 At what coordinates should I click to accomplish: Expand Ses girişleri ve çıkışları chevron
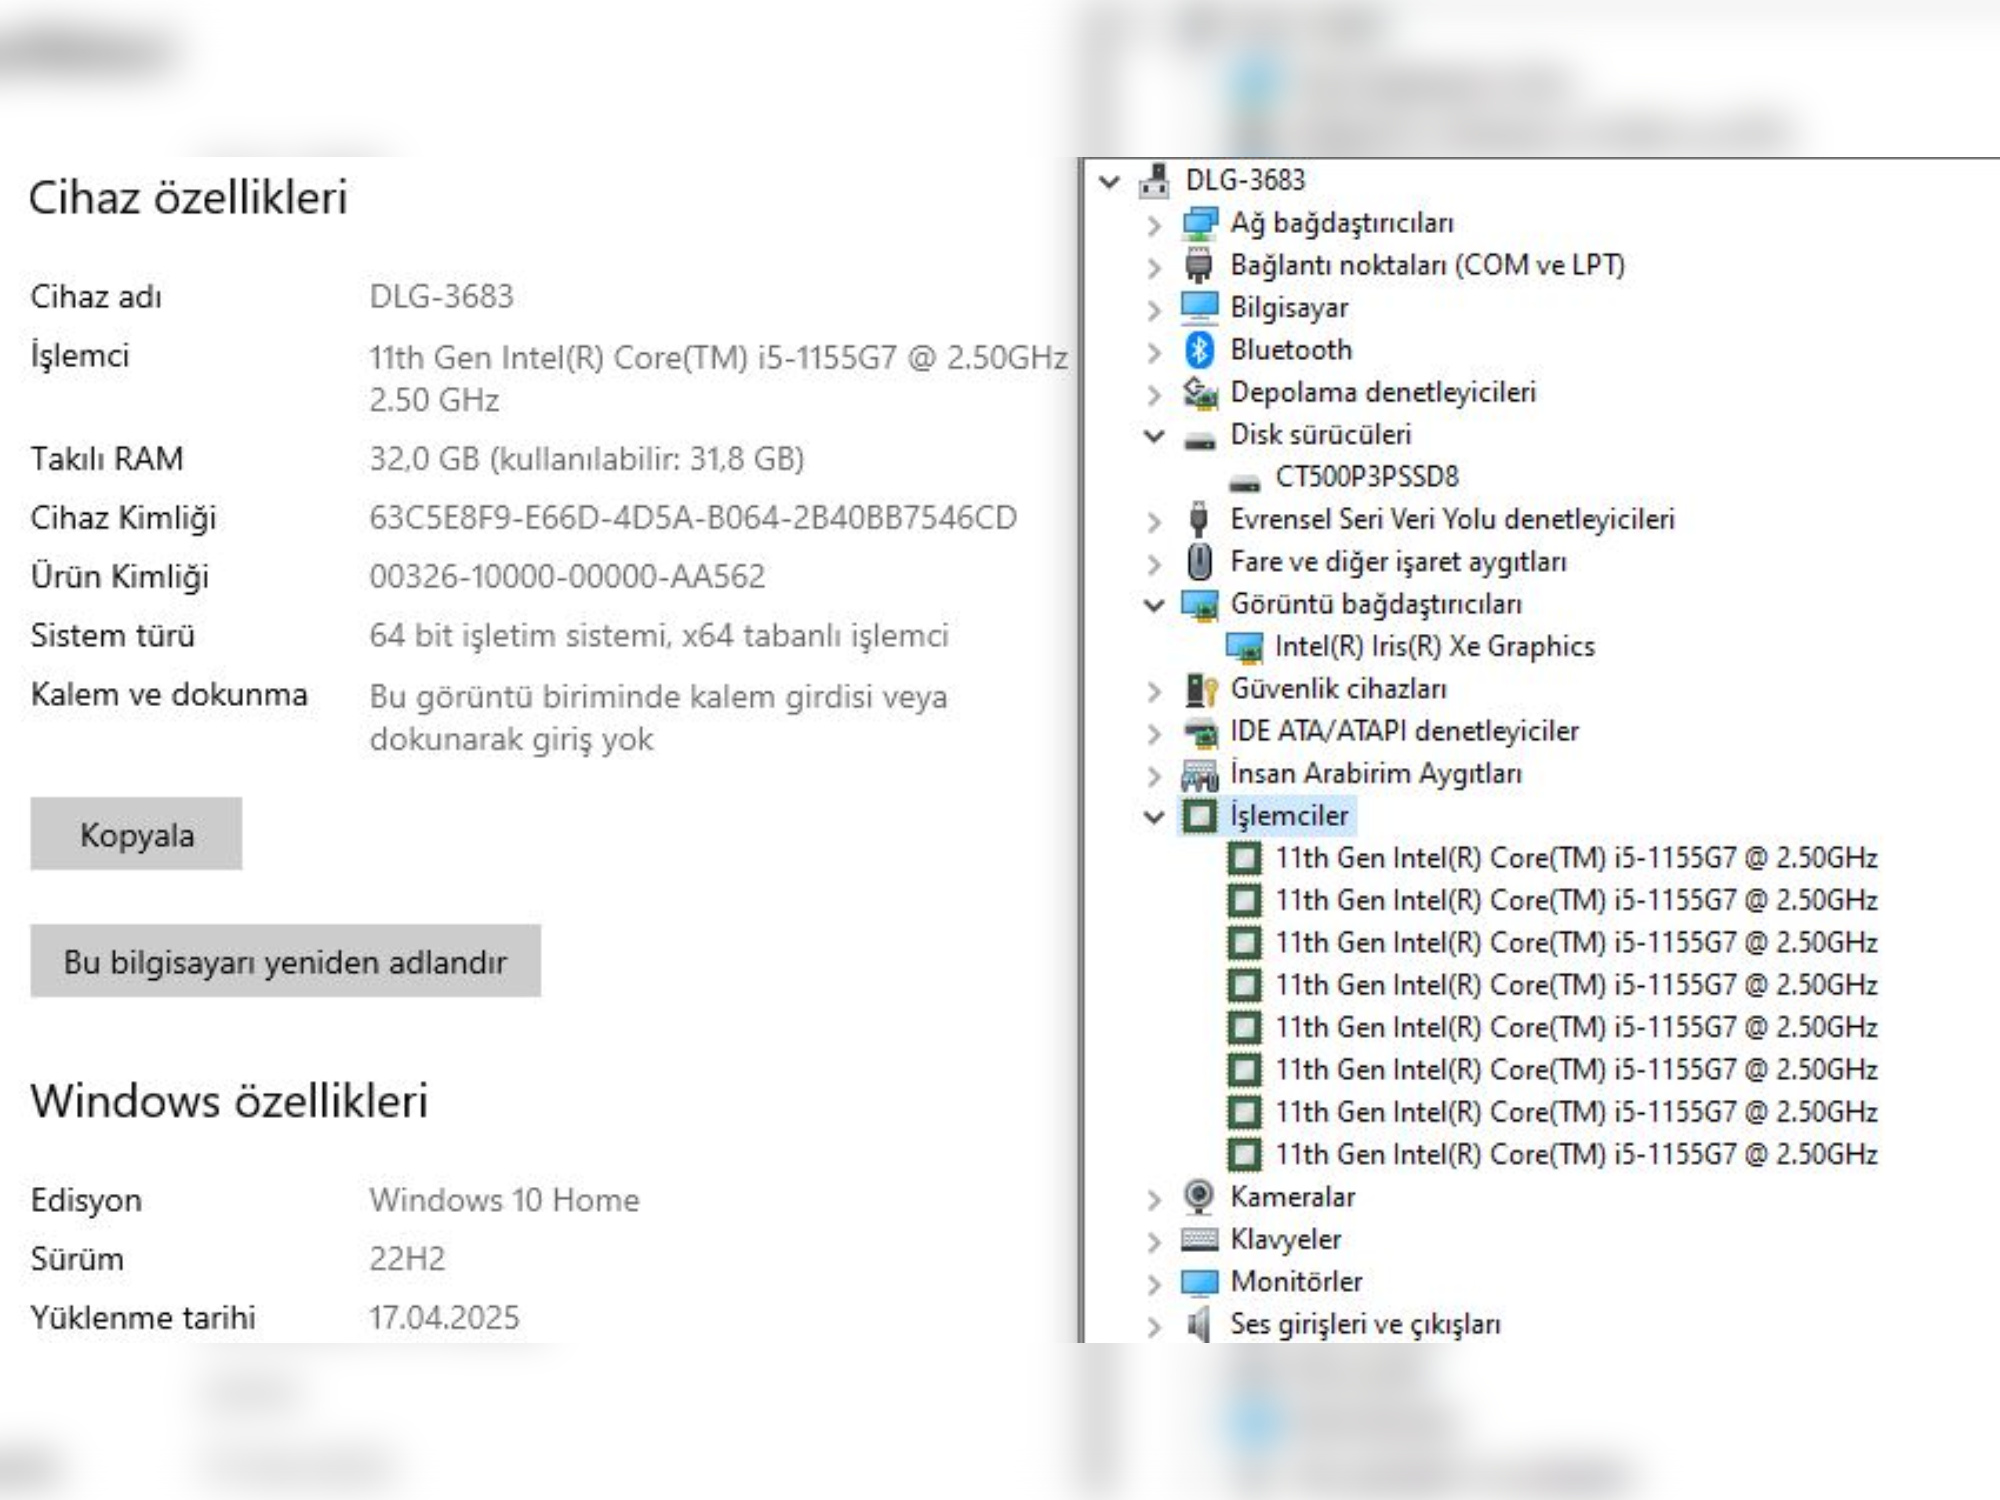pyautogui.click(x=1154, y=1326)
